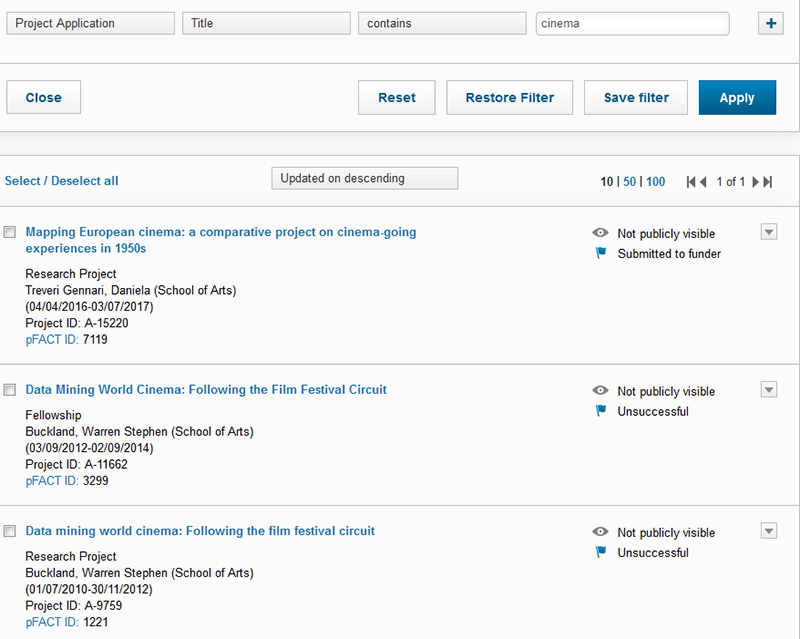The height and width of the screenshot is (639, 800).
Task: Open the Project Application filter dropdown
Action: (x=90, y=23)
